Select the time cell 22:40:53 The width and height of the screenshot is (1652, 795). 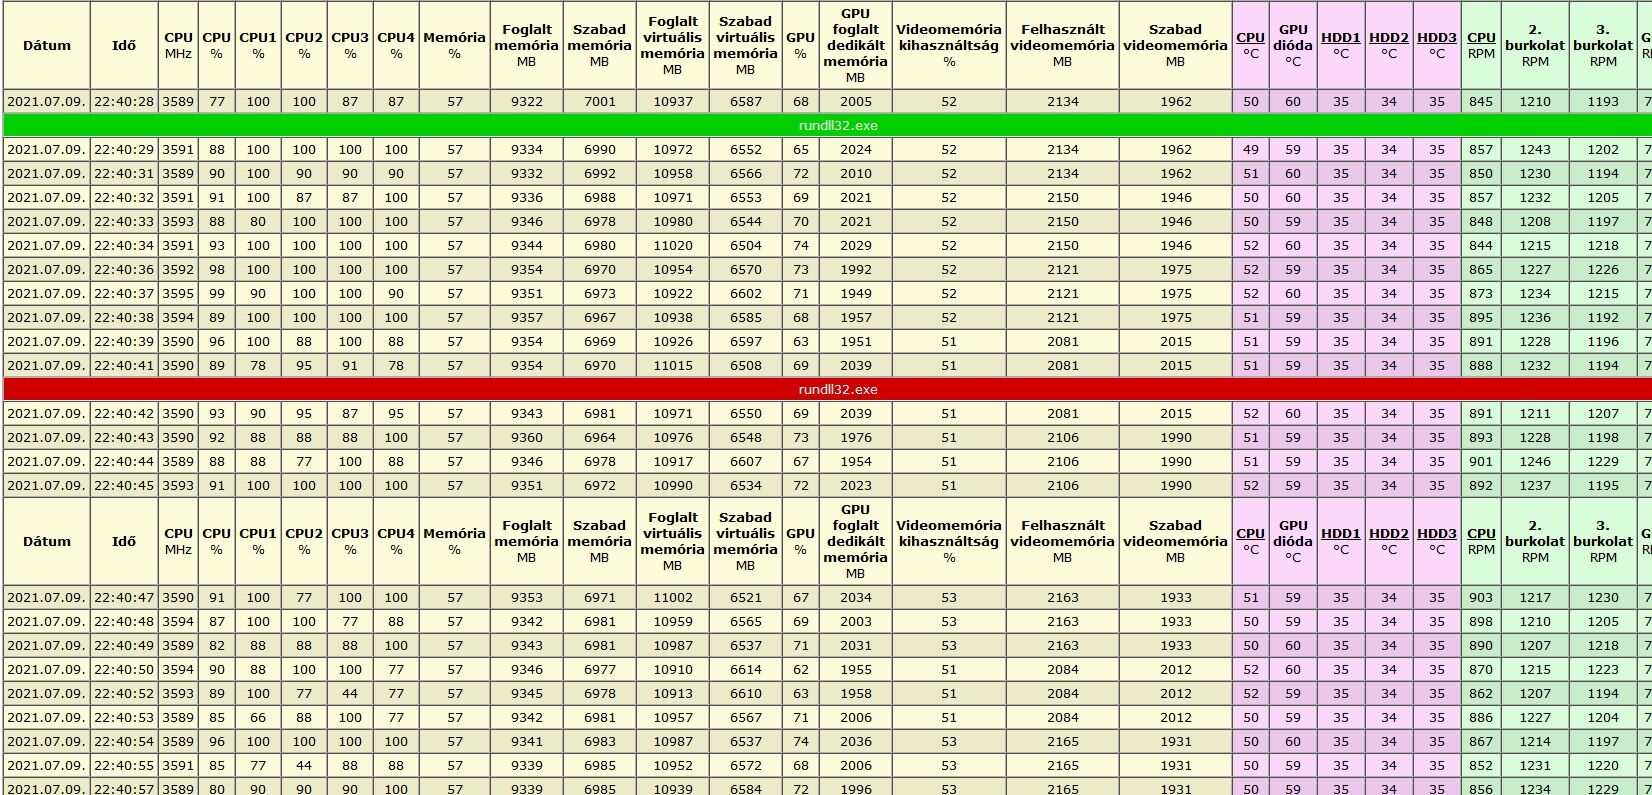(x=124, y=718)
